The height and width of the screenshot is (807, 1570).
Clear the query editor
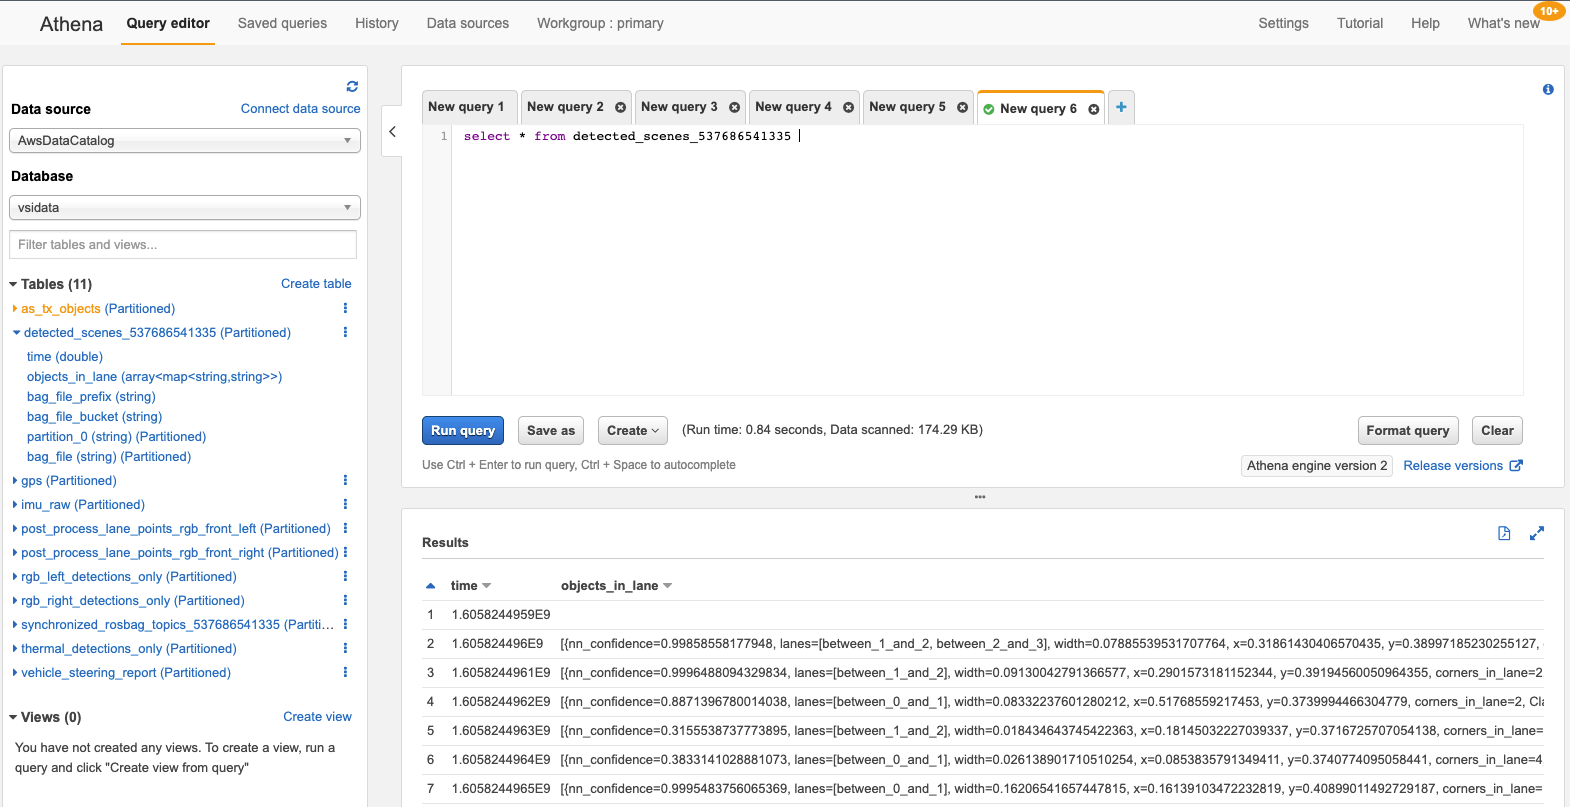(1497, 431)
